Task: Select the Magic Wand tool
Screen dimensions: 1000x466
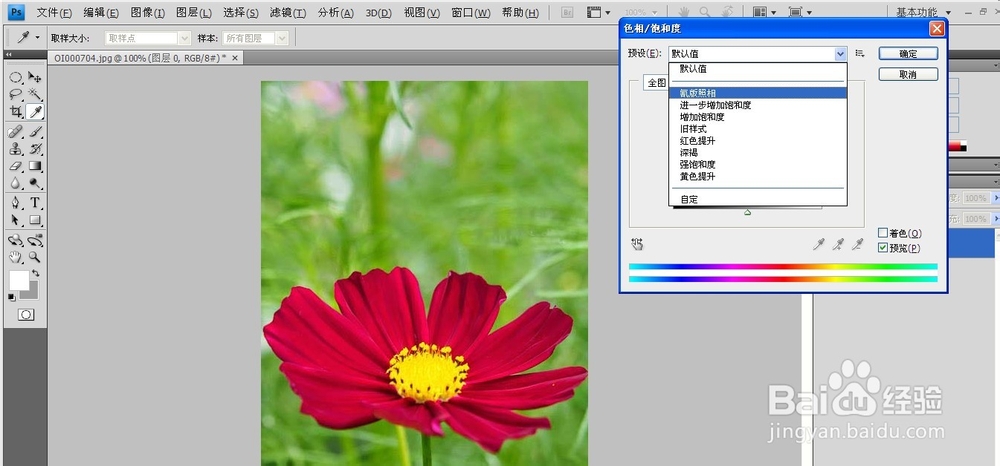Action: pos(35,94)
